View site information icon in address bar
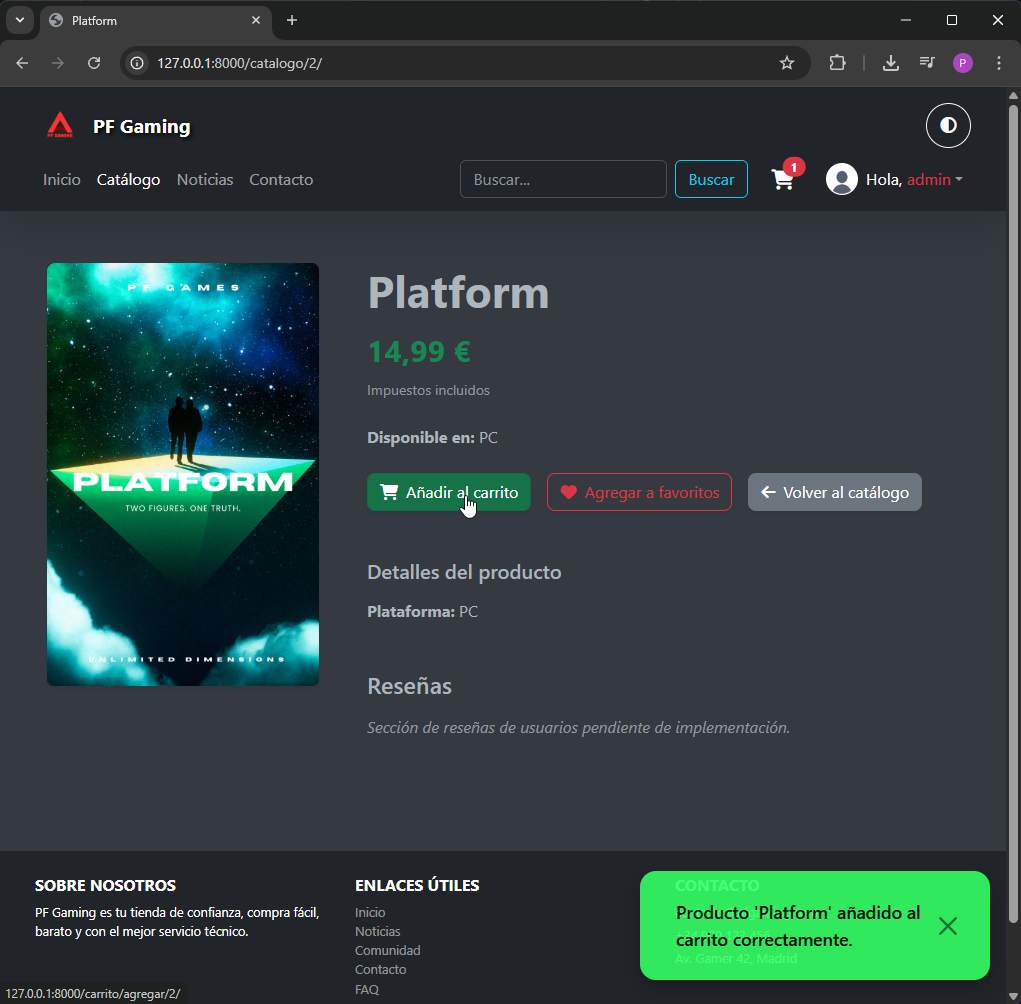The image size is (1021, 1004). [137, 63]
